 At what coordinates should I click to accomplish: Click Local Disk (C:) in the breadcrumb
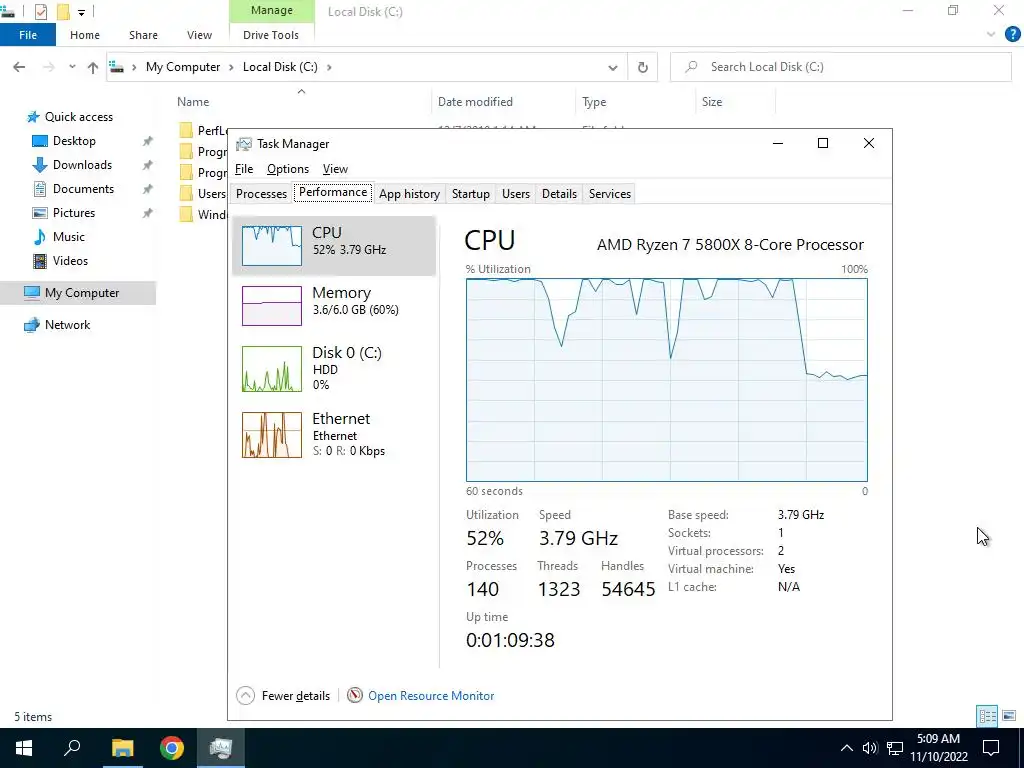click(280, 67)
